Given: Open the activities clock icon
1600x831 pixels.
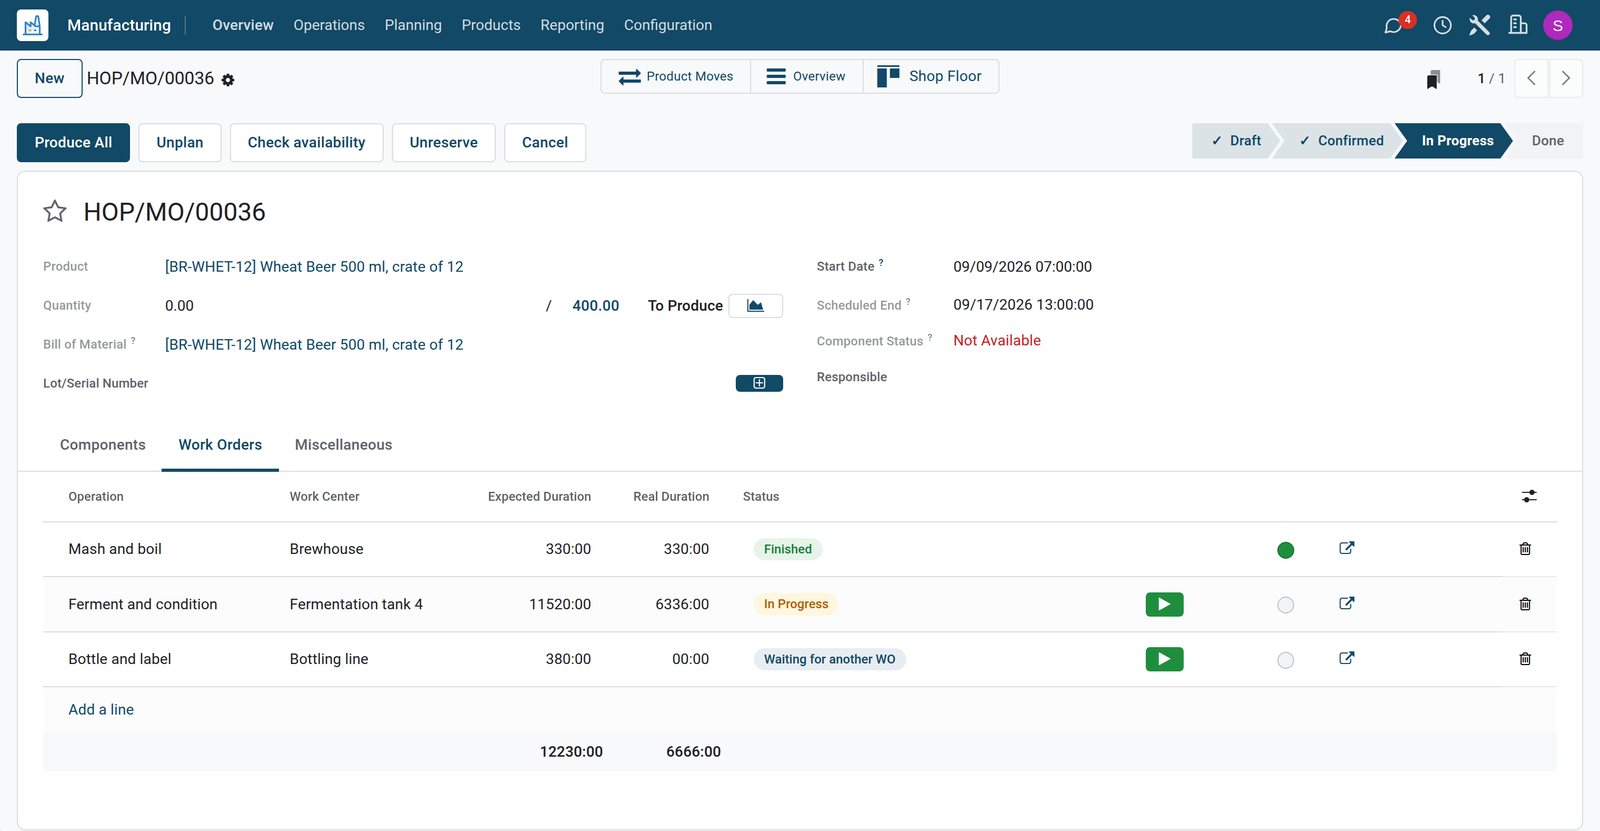Looking at the screenshot, I should tap(1442, 25).
